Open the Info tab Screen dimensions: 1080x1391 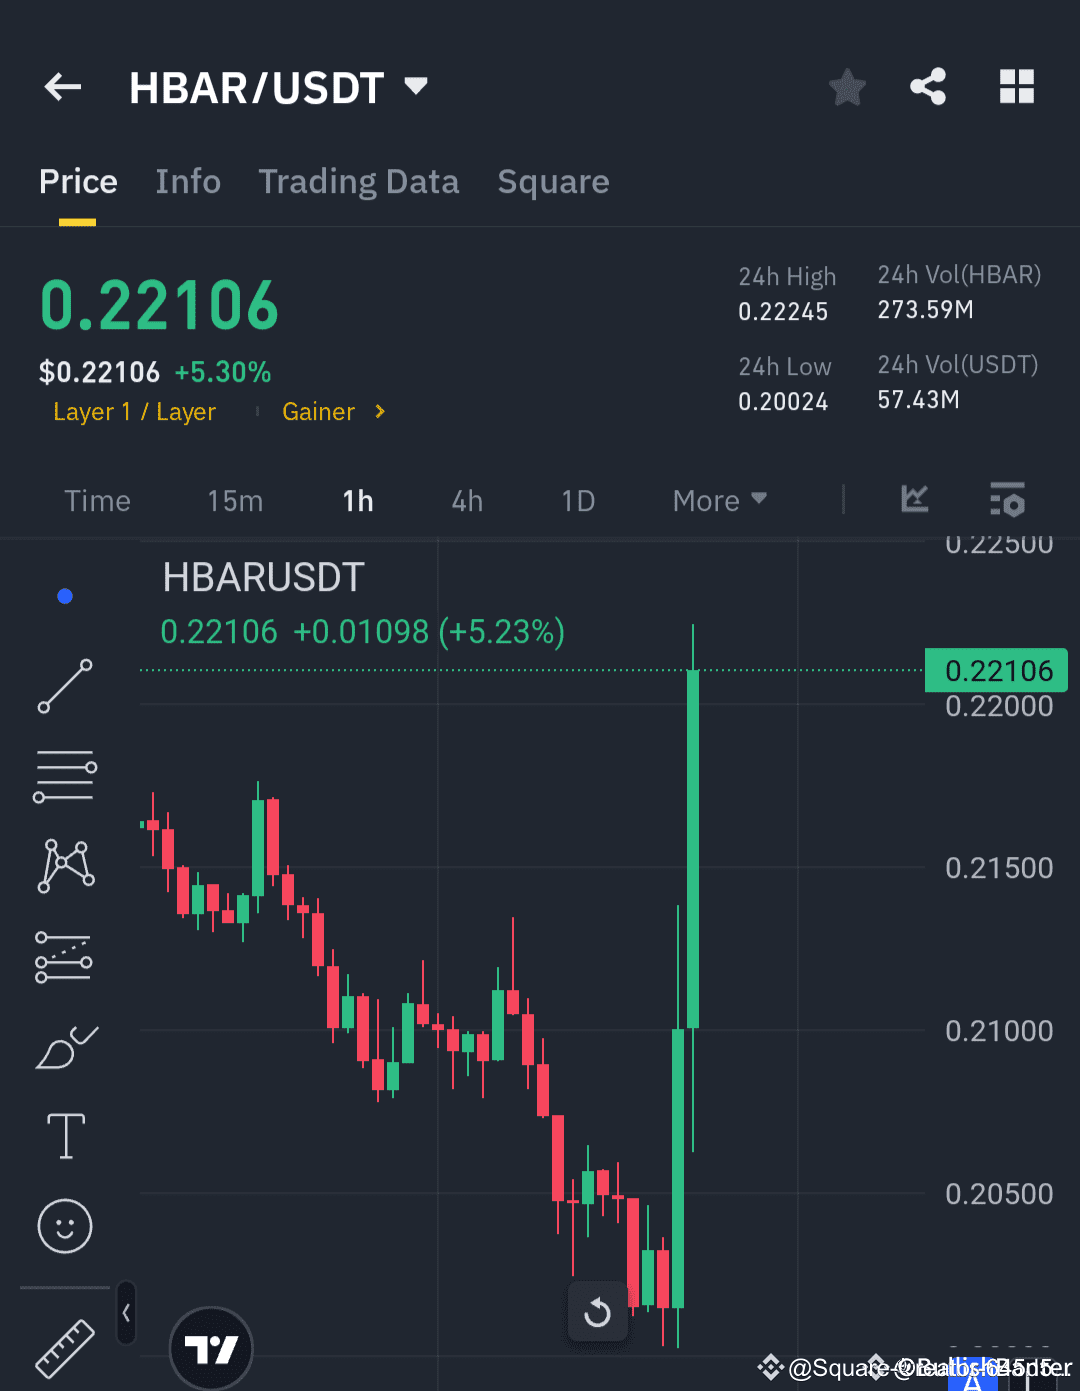(x=188, y=182)
